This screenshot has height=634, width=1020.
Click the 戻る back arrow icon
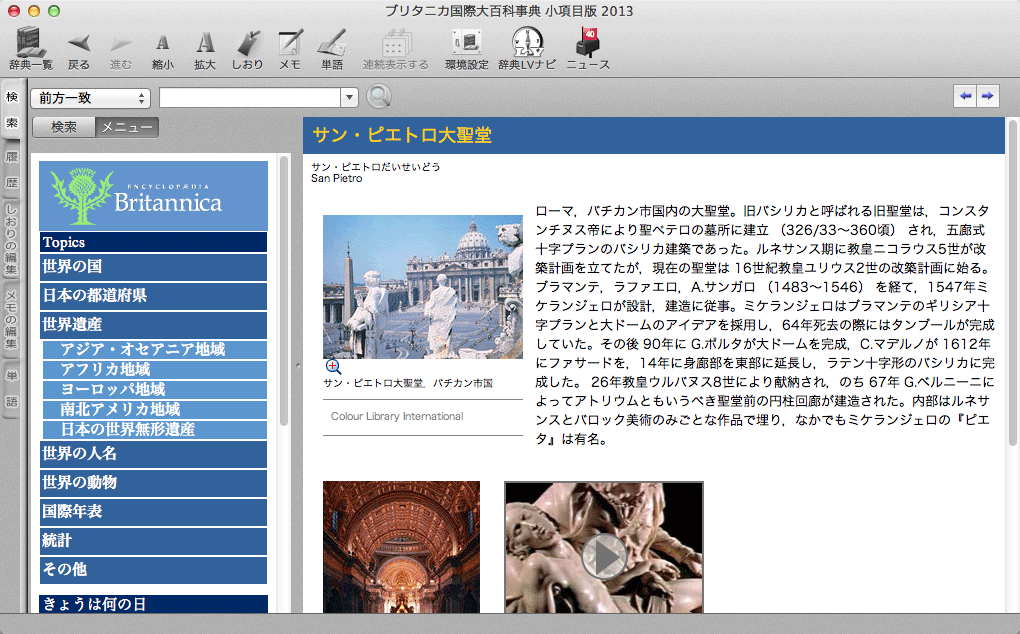tap(78, 45)
